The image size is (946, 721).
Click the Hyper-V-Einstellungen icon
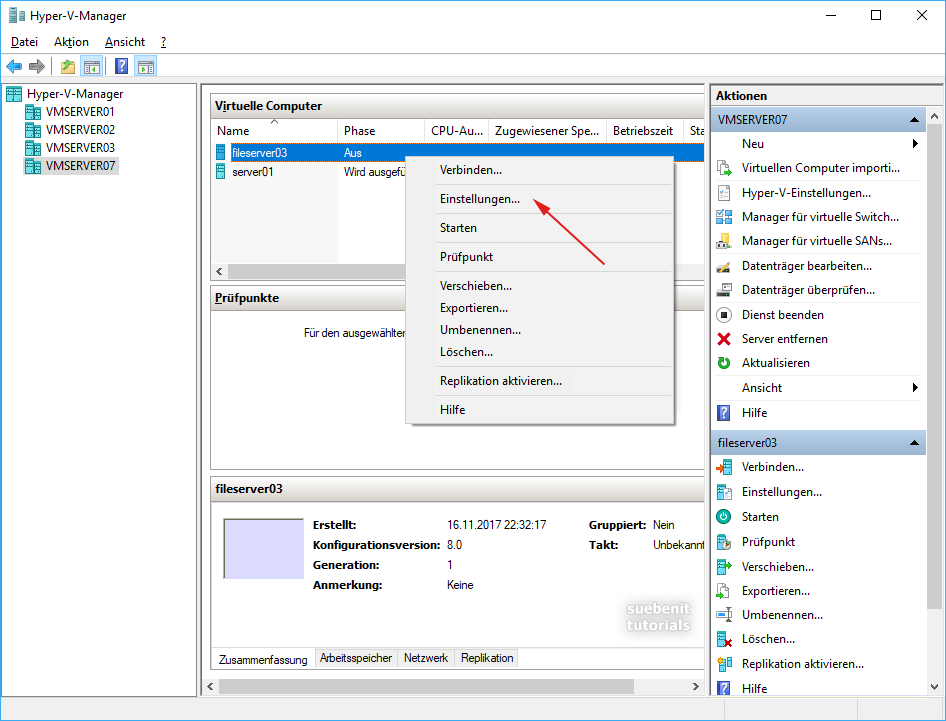724,193
